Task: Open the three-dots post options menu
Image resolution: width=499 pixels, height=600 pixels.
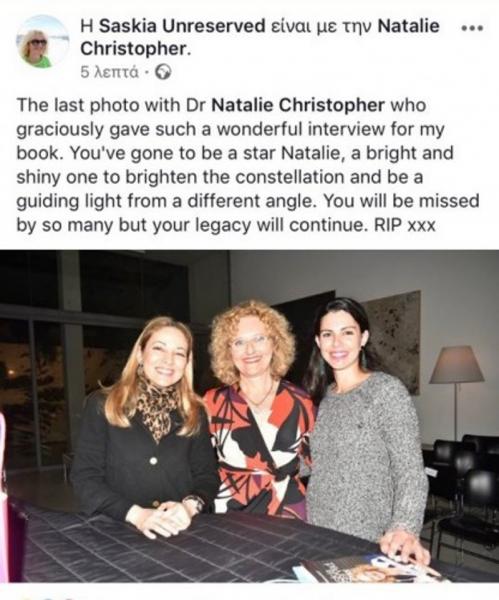Action: coord(473,28)
